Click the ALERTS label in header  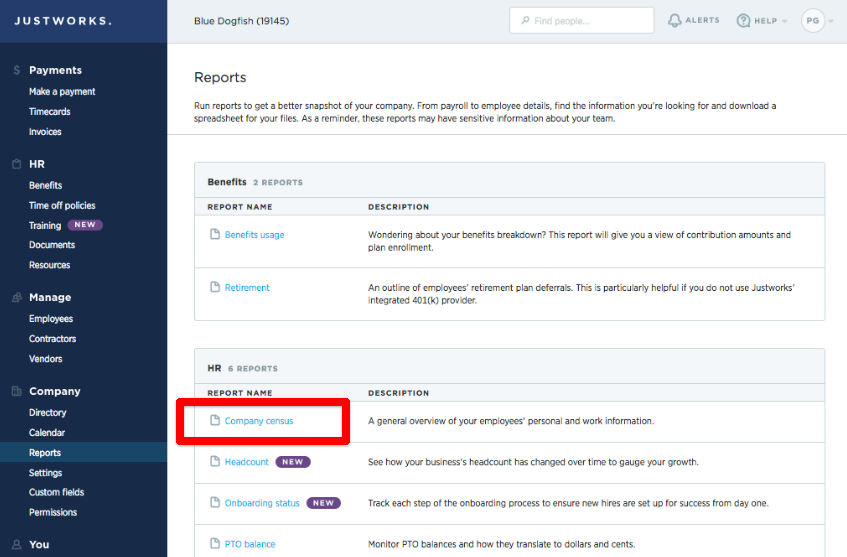click(x=702, y=20)
